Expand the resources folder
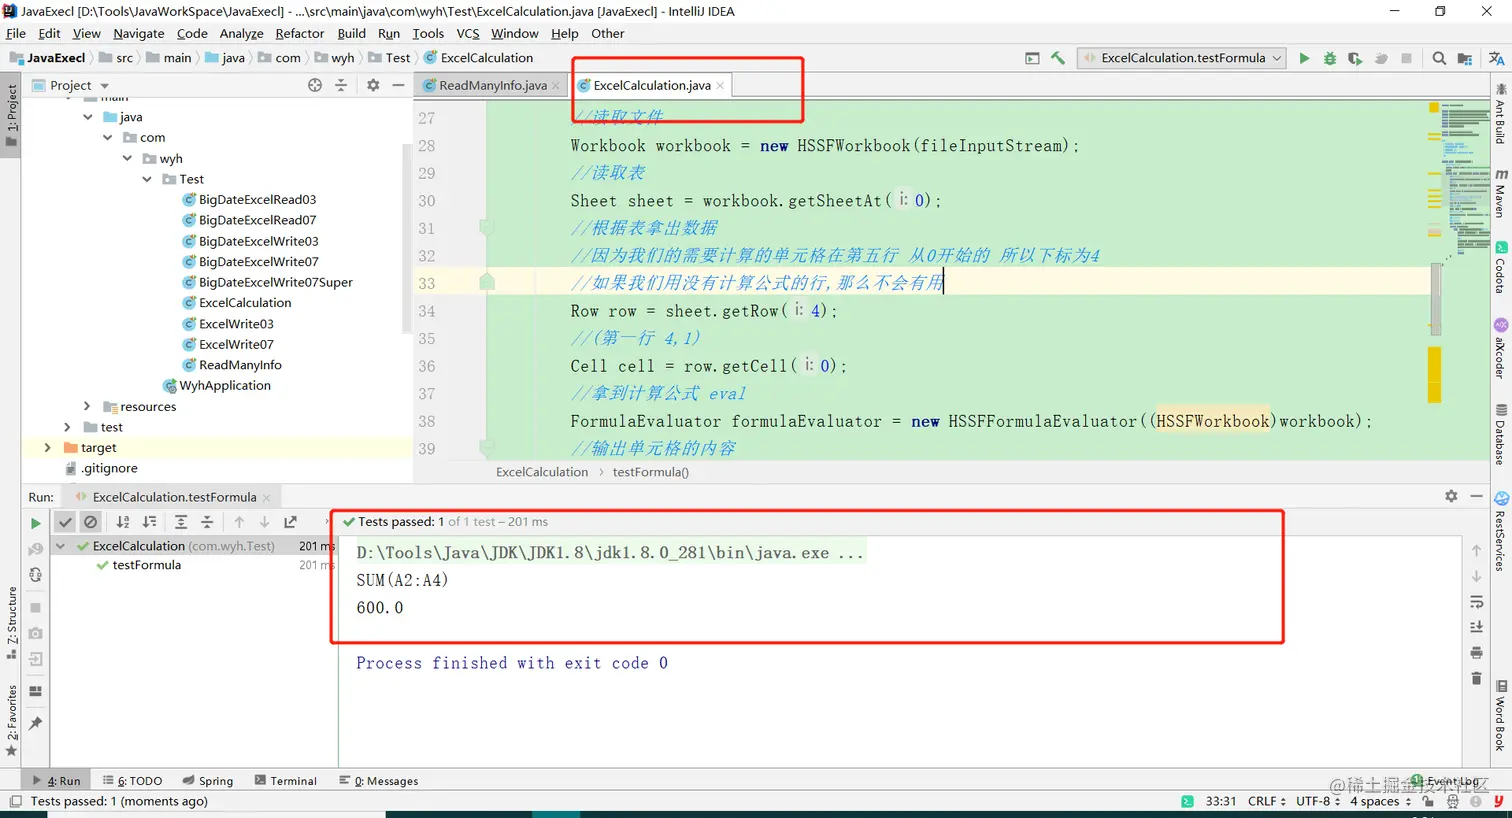 point(87,406)
